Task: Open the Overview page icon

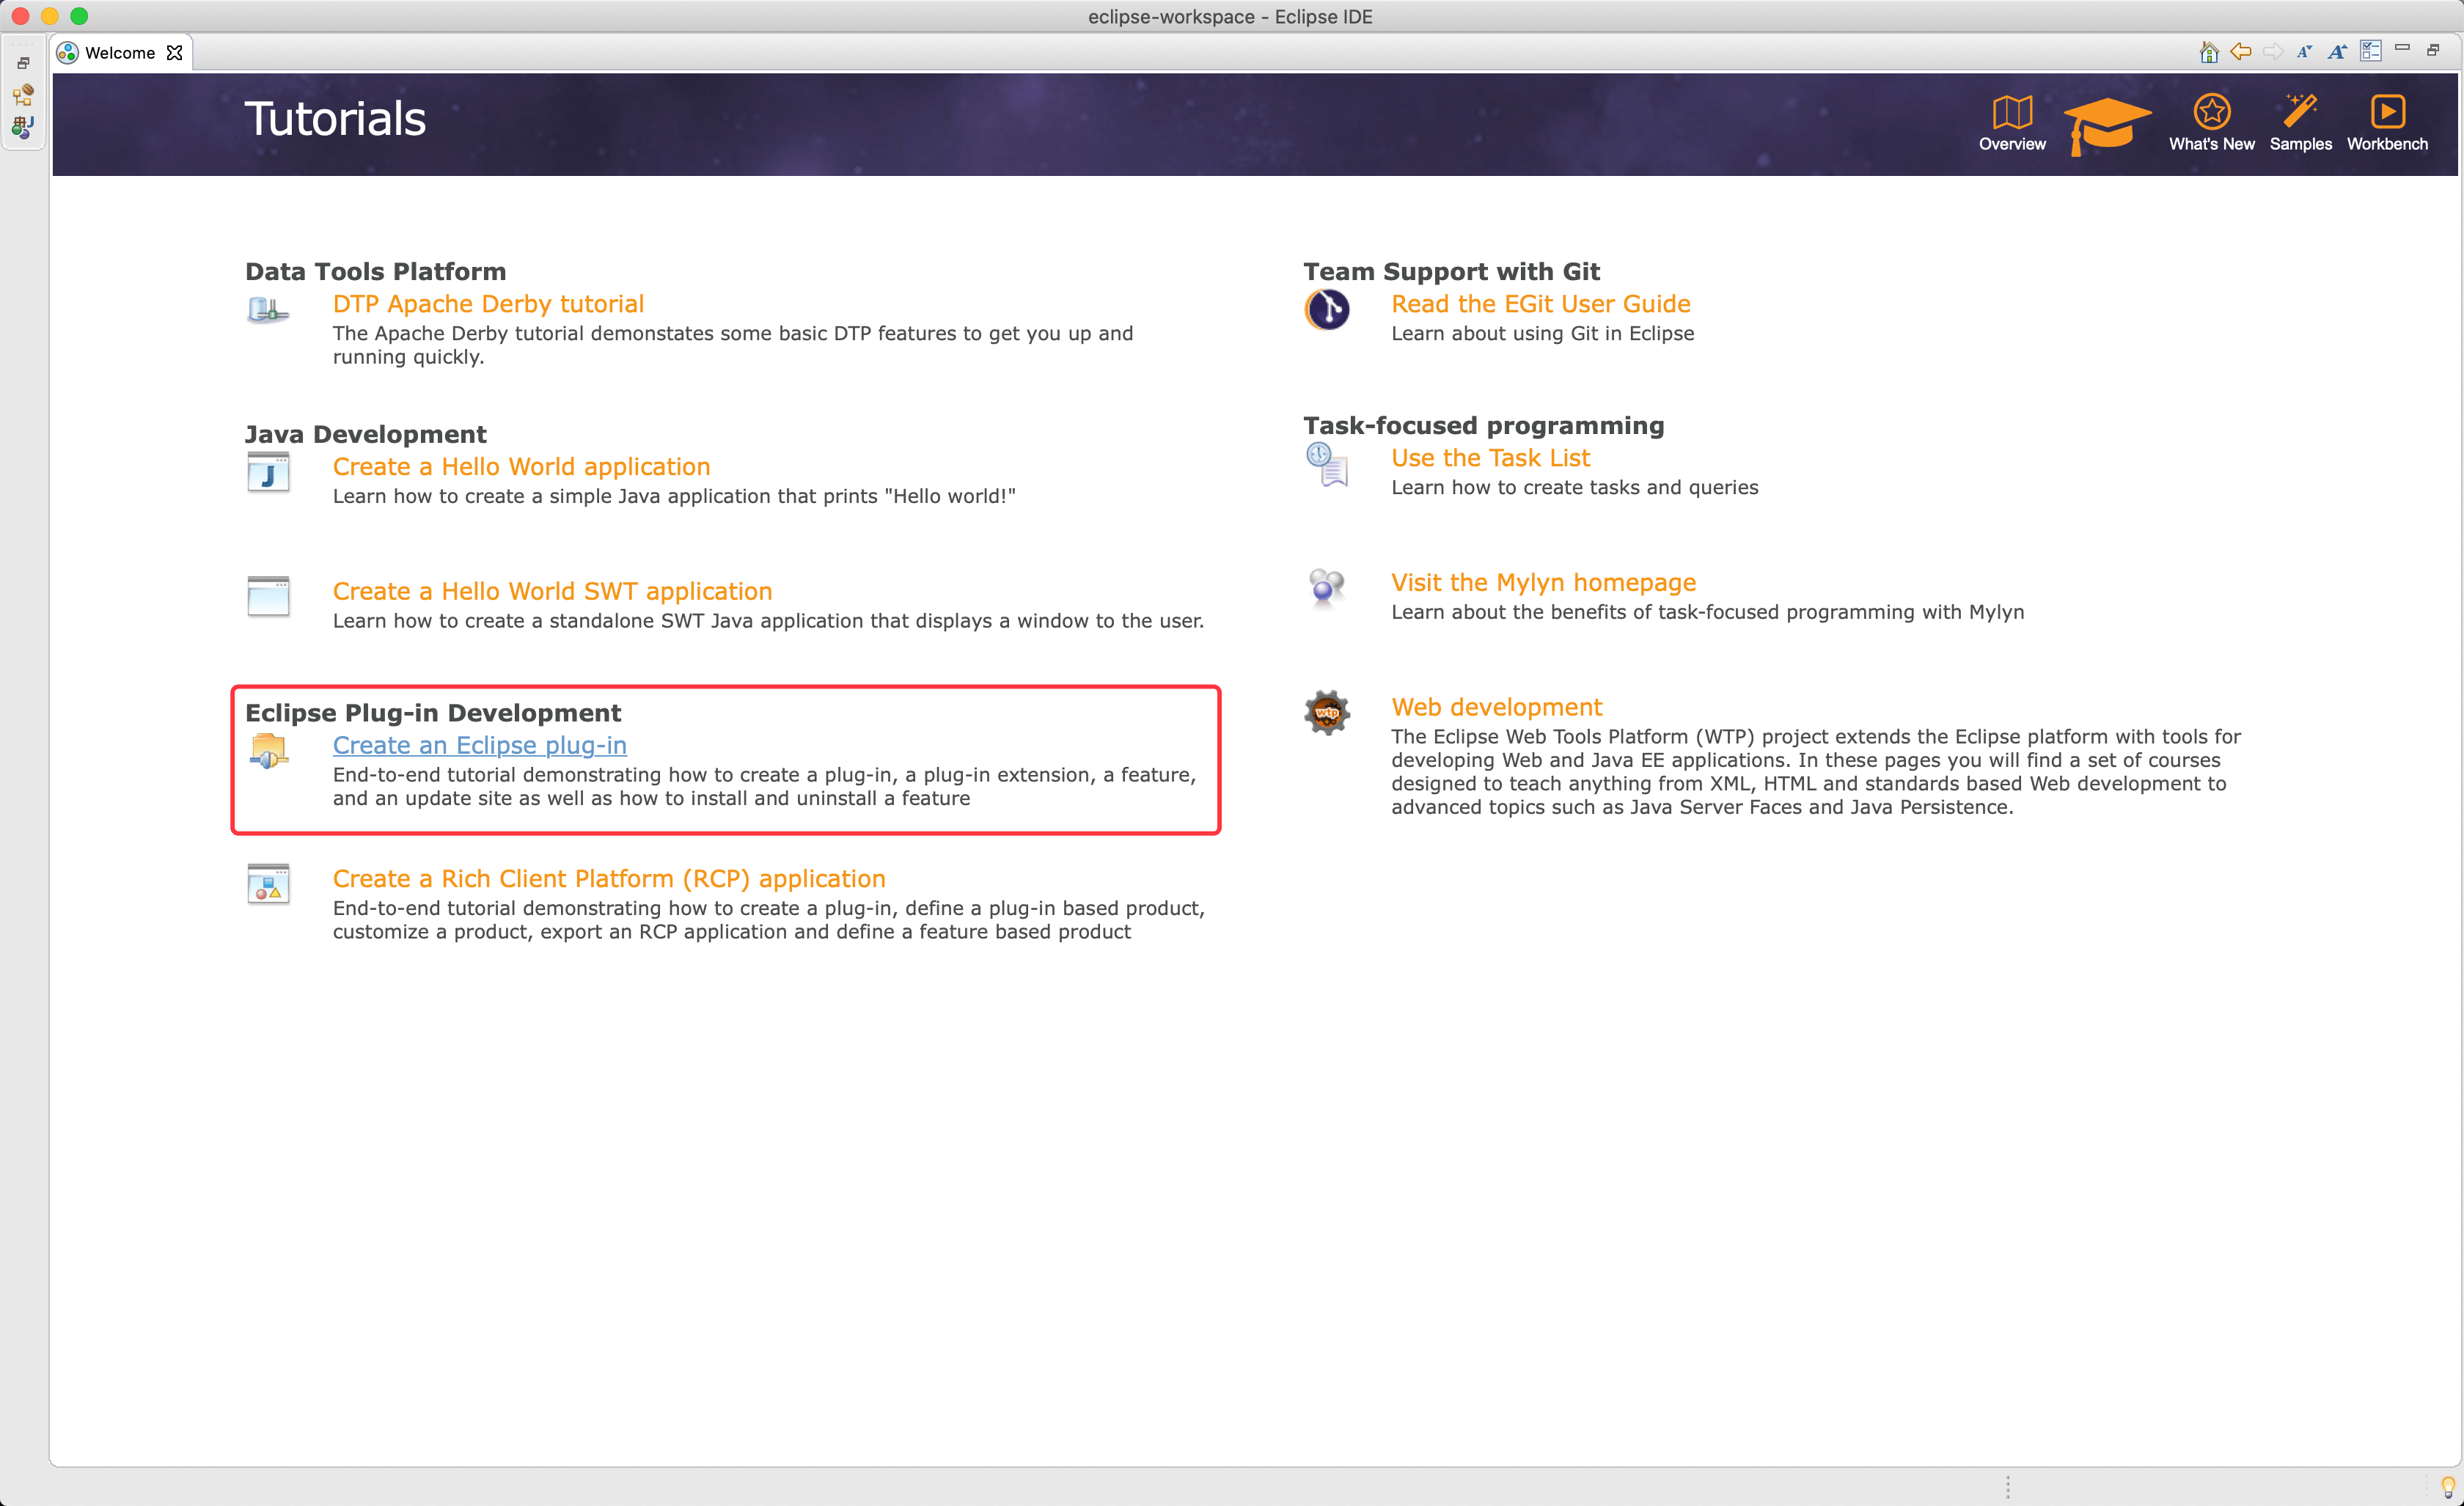Action: pos(2012,113)
